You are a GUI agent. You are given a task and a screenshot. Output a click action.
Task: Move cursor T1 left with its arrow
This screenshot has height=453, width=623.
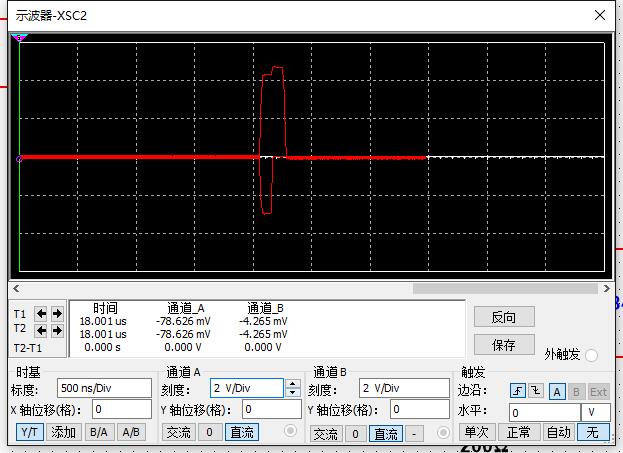click(x=41, y=314)
